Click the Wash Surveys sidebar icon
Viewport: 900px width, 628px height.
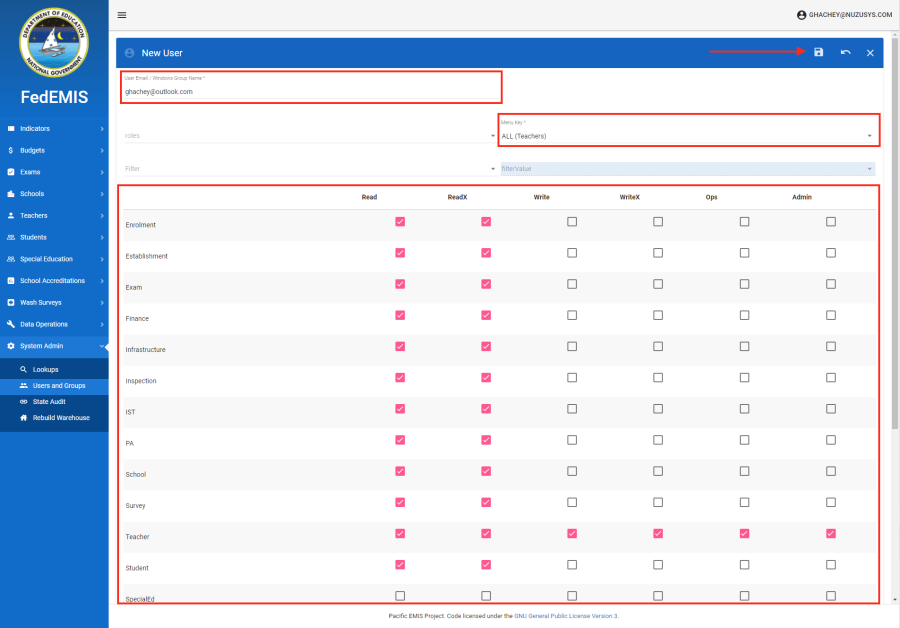(x=11, y=302)
